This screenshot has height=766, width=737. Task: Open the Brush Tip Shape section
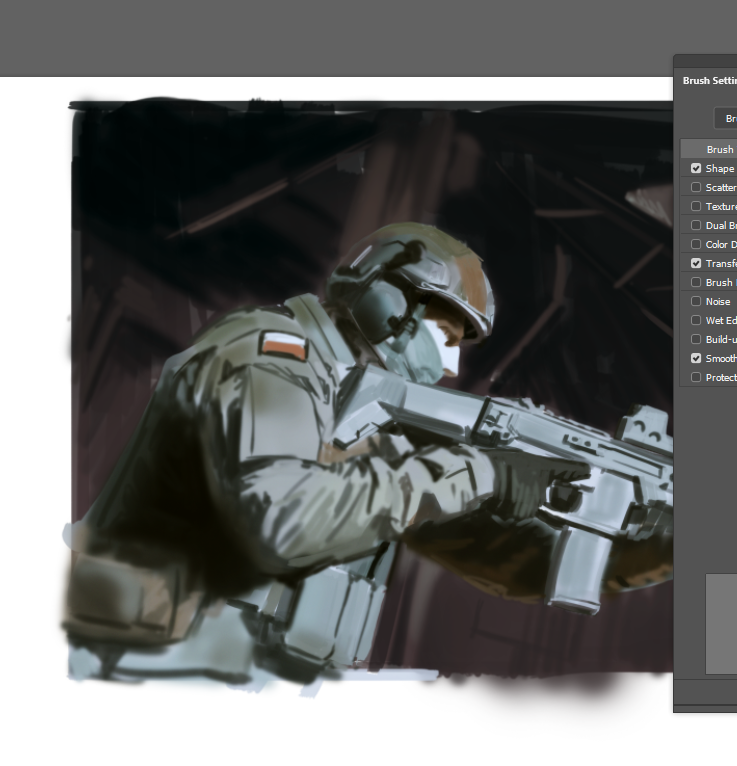[709, 149]
